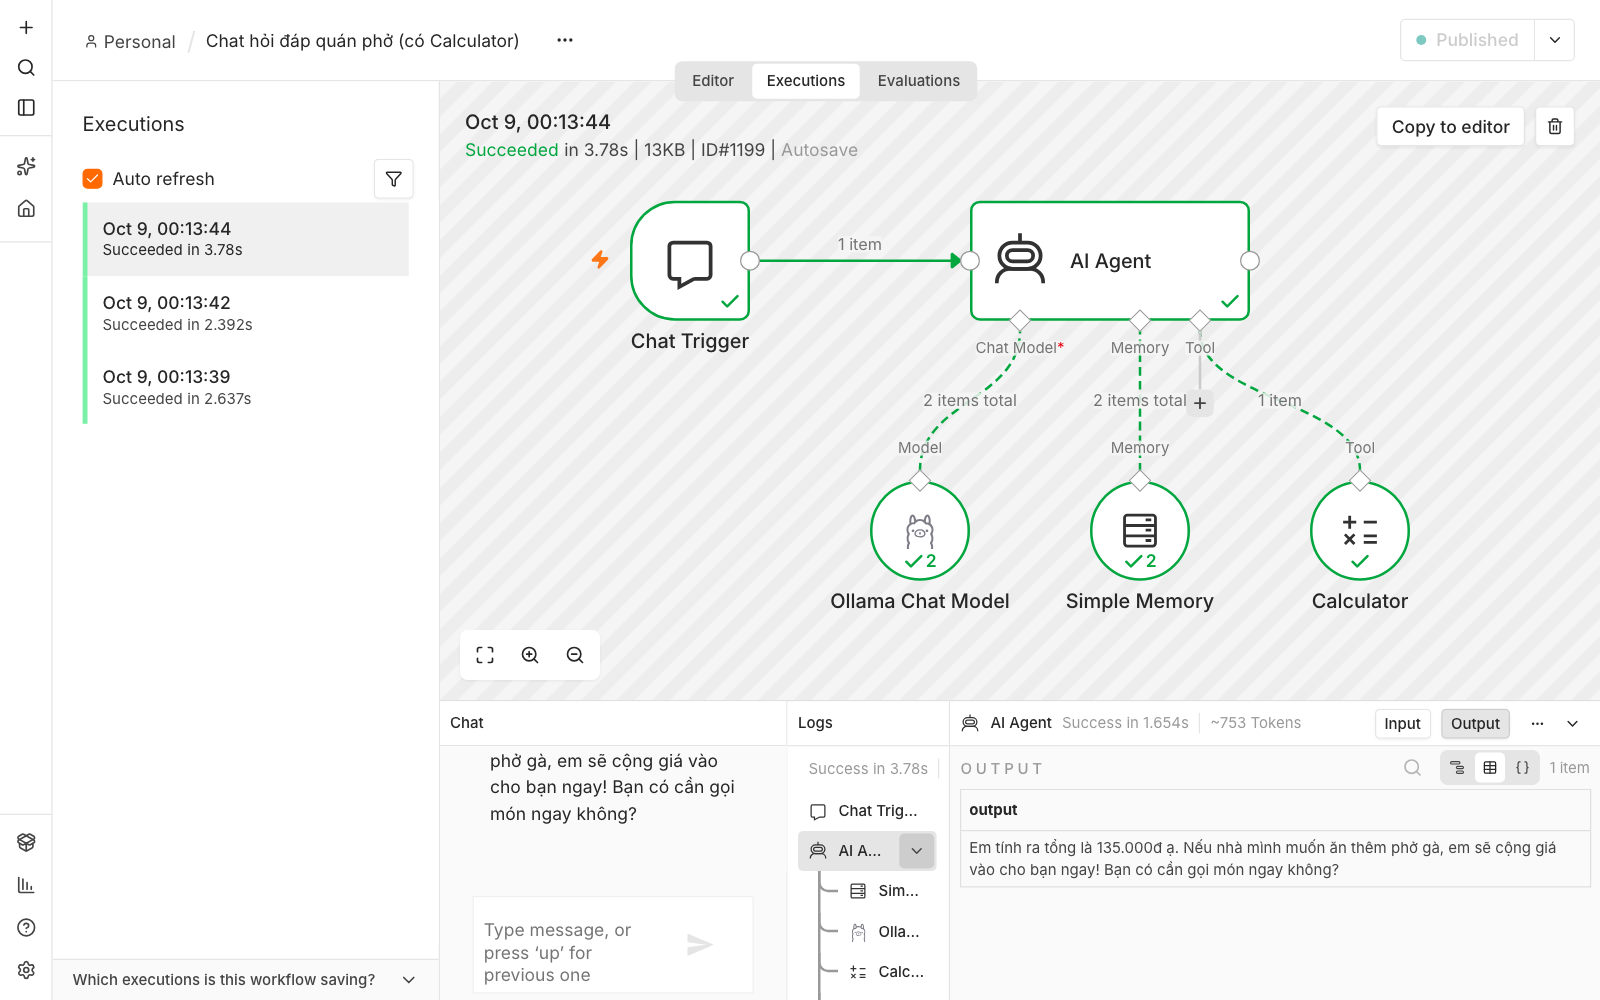Image resolution: width=1600 pixels, height=1000 pixels.
Task: Select the Calculator node
Action: (x=1360, y=531)
